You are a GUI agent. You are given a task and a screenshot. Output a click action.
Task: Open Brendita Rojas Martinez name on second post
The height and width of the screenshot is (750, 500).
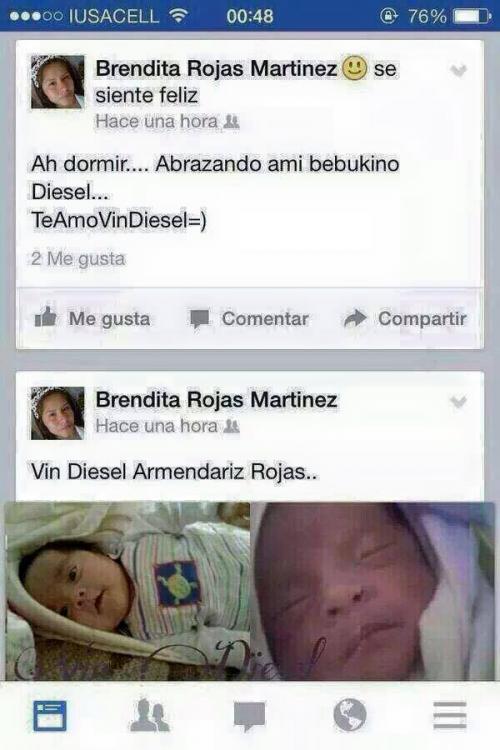216,400
